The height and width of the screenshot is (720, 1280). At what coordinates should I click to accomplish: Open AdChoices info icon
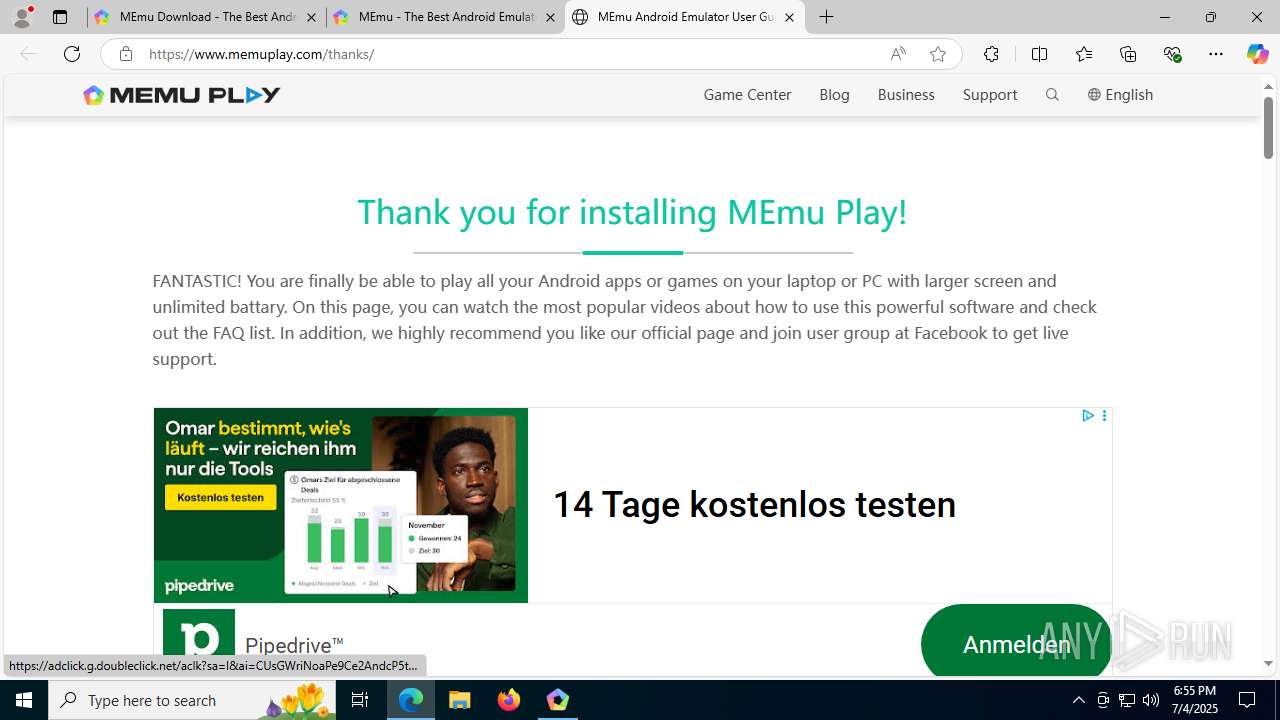coord(1088,416)
